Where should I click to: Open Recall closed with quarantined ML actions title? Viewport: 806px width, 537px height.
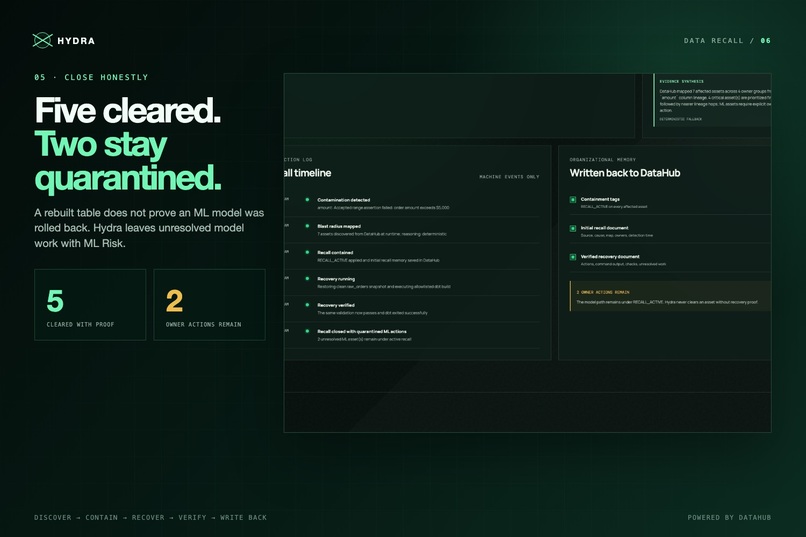(362, 331)
